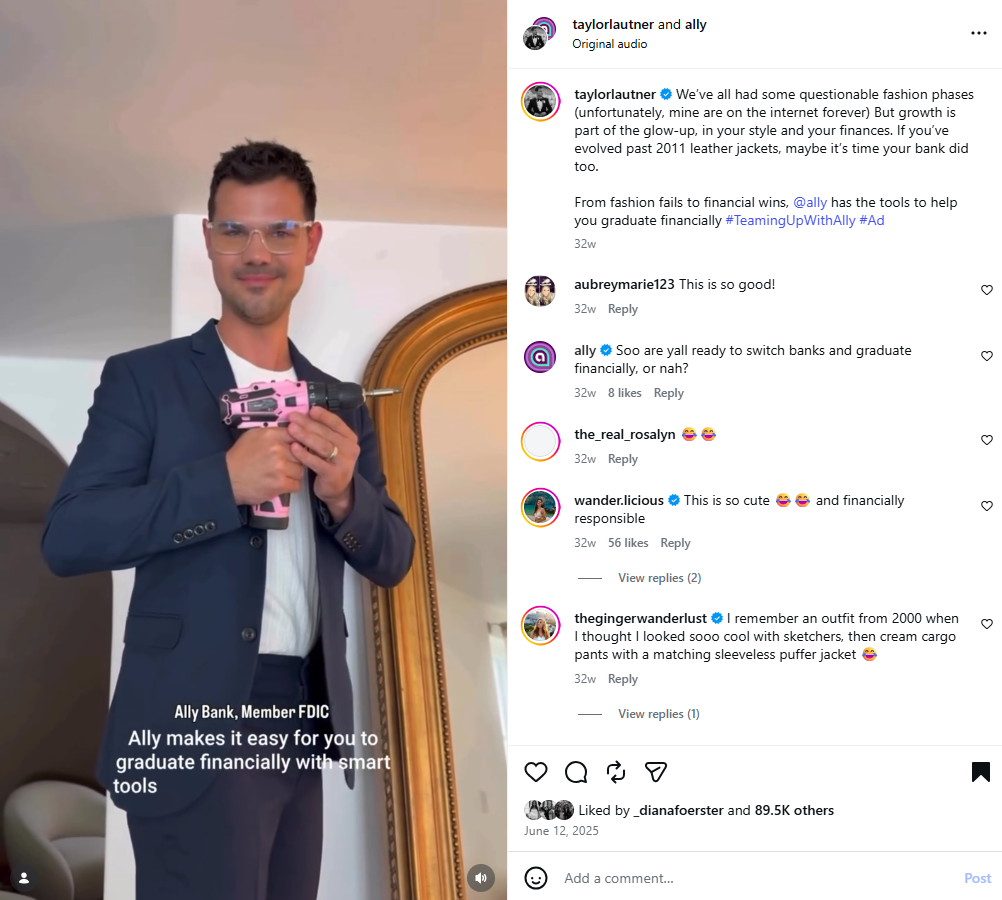The width and height of the screenshot is (1002, 900).
Task: View the 89.5K others likes list
Action: (x=794, y=811)
